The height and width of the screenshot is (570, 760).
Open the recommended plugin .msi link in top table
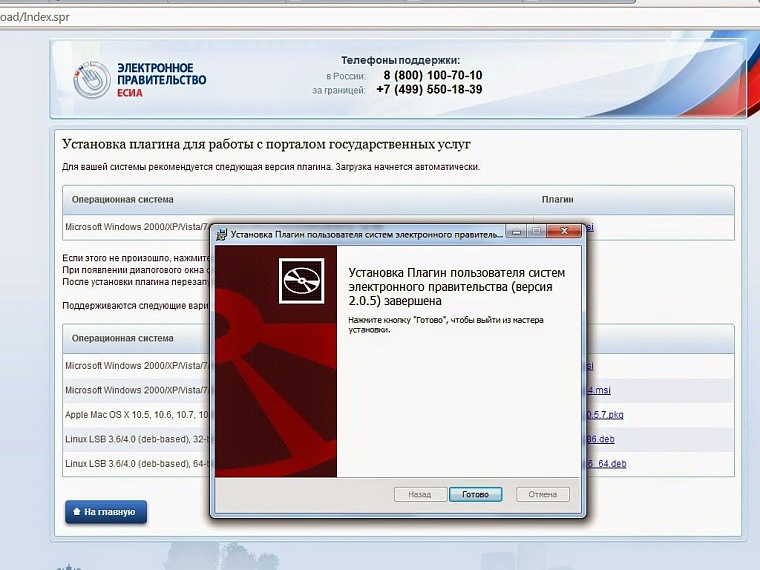pyautogui.click(x=590, y=227)
